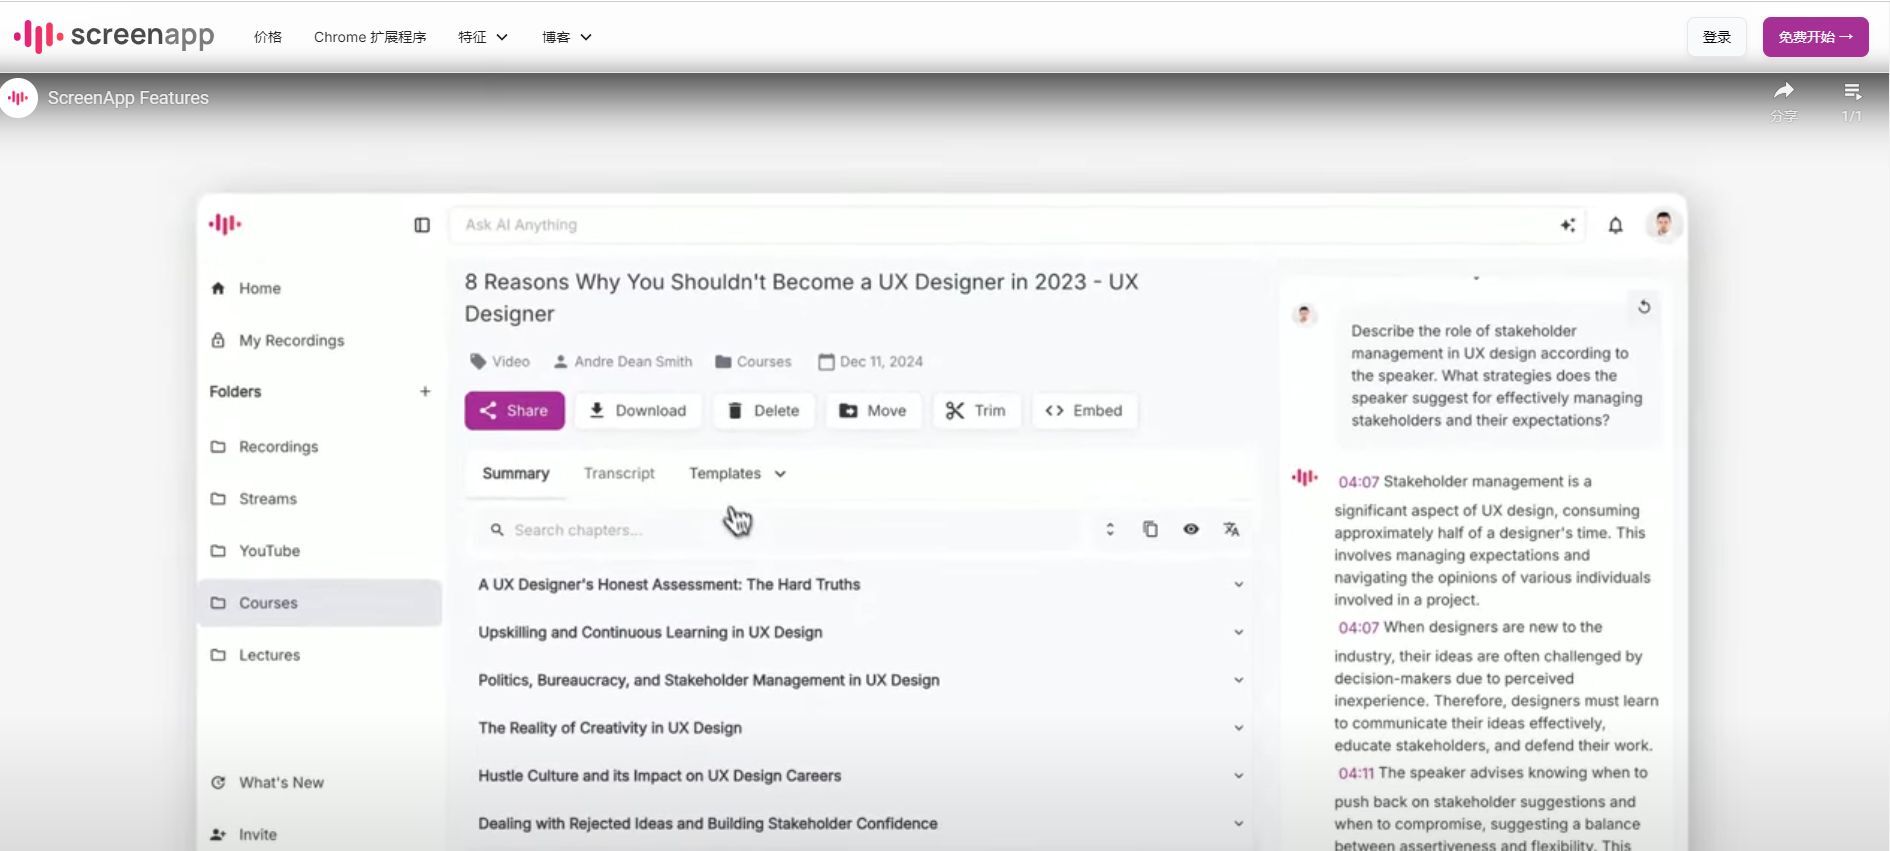The width and height of the screenshot is (1890, 851).
Task: Click the translate language icon
Action: 1231,529
